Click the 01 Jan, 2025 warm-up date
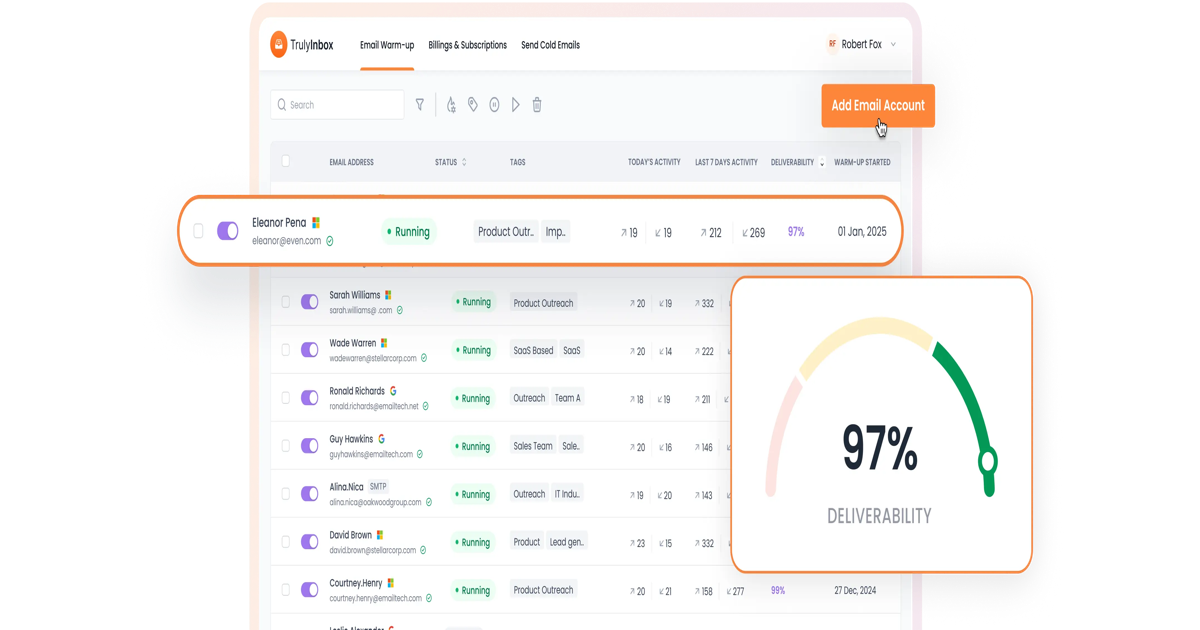 (862, 231)
